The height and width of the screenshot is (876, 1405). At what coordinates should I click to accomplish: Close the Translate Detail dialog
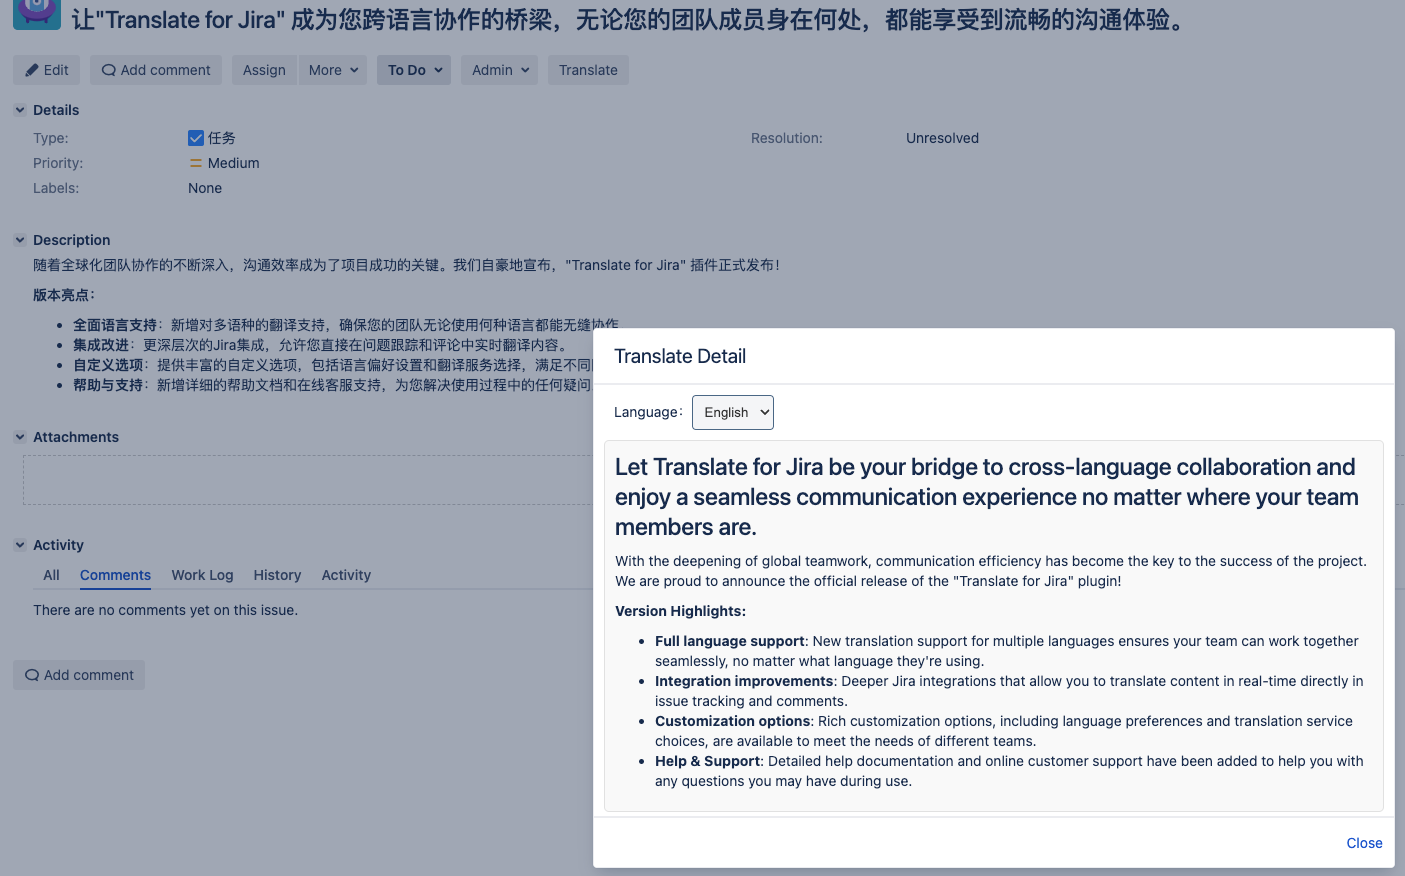pos(1364,843)
